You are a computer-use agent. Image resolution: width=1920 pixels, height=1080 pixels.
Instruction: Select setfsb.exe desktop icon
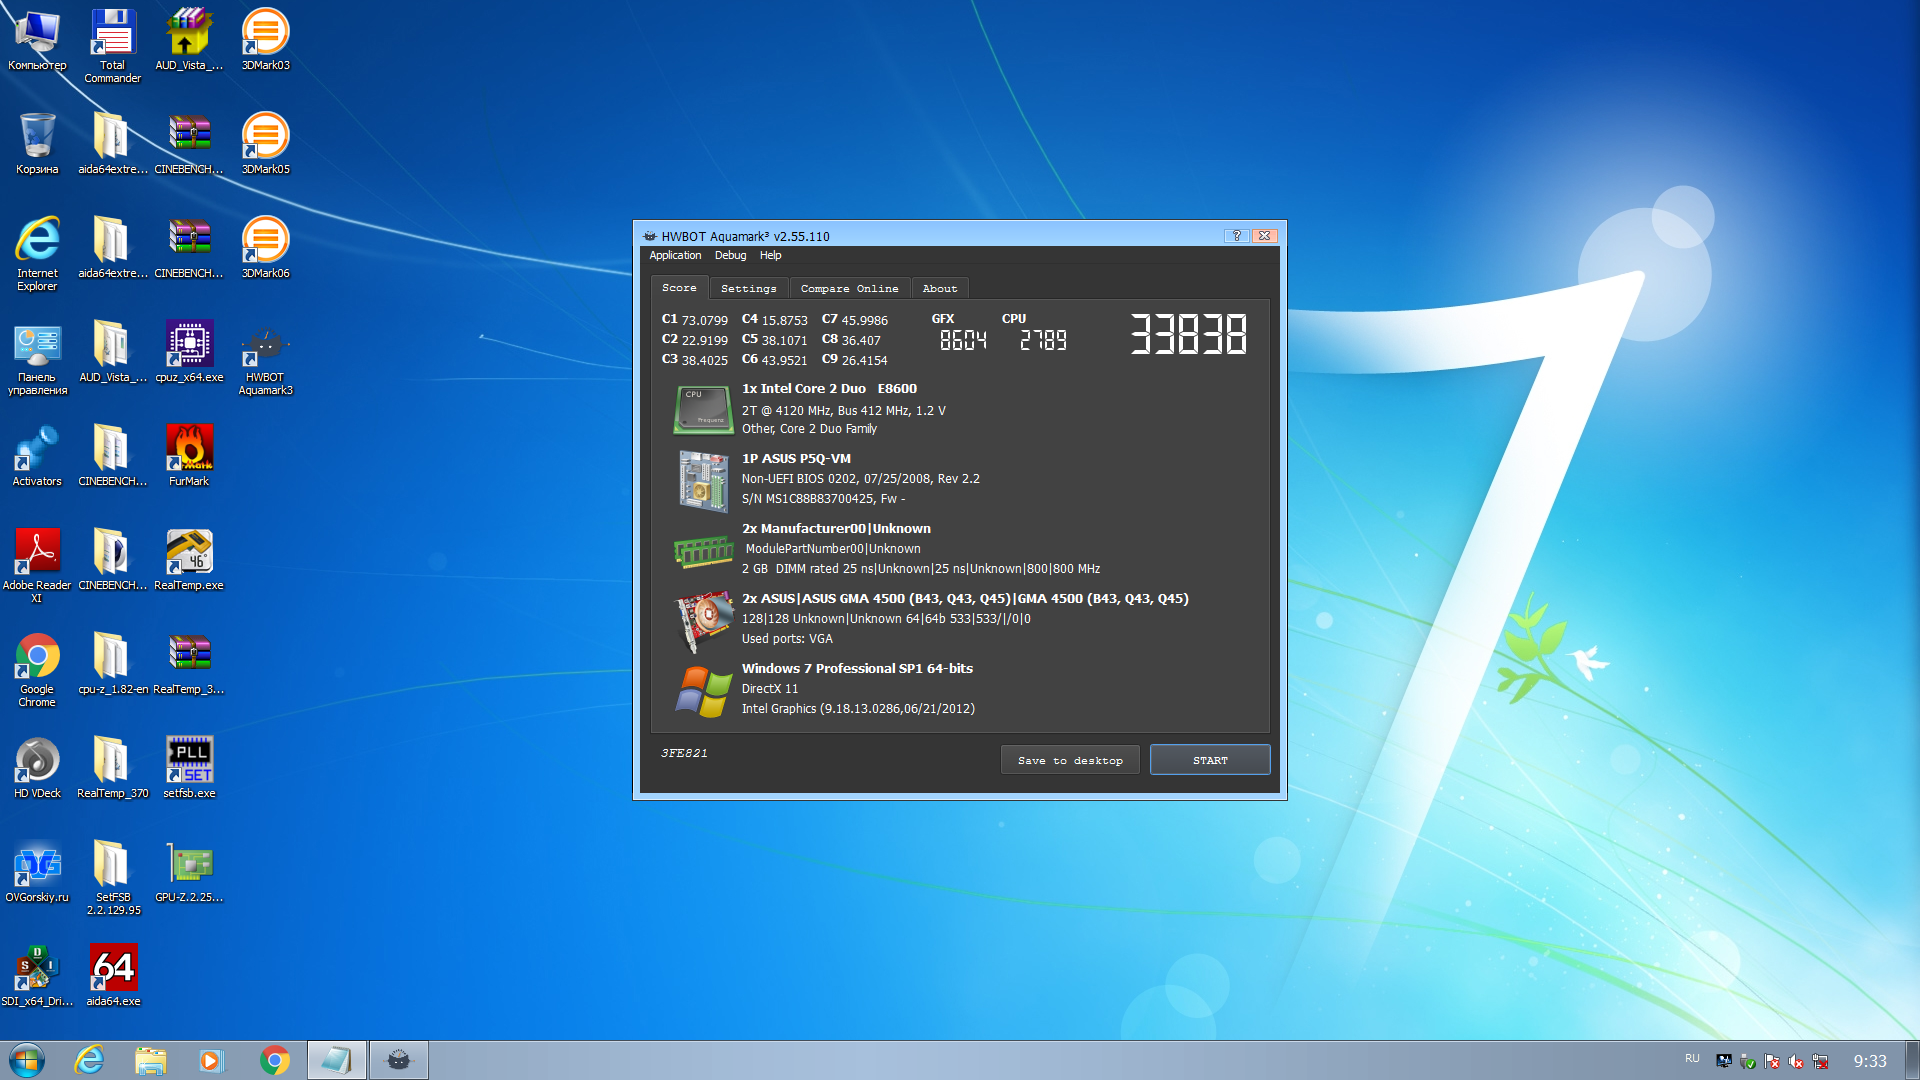pos(189,768)
